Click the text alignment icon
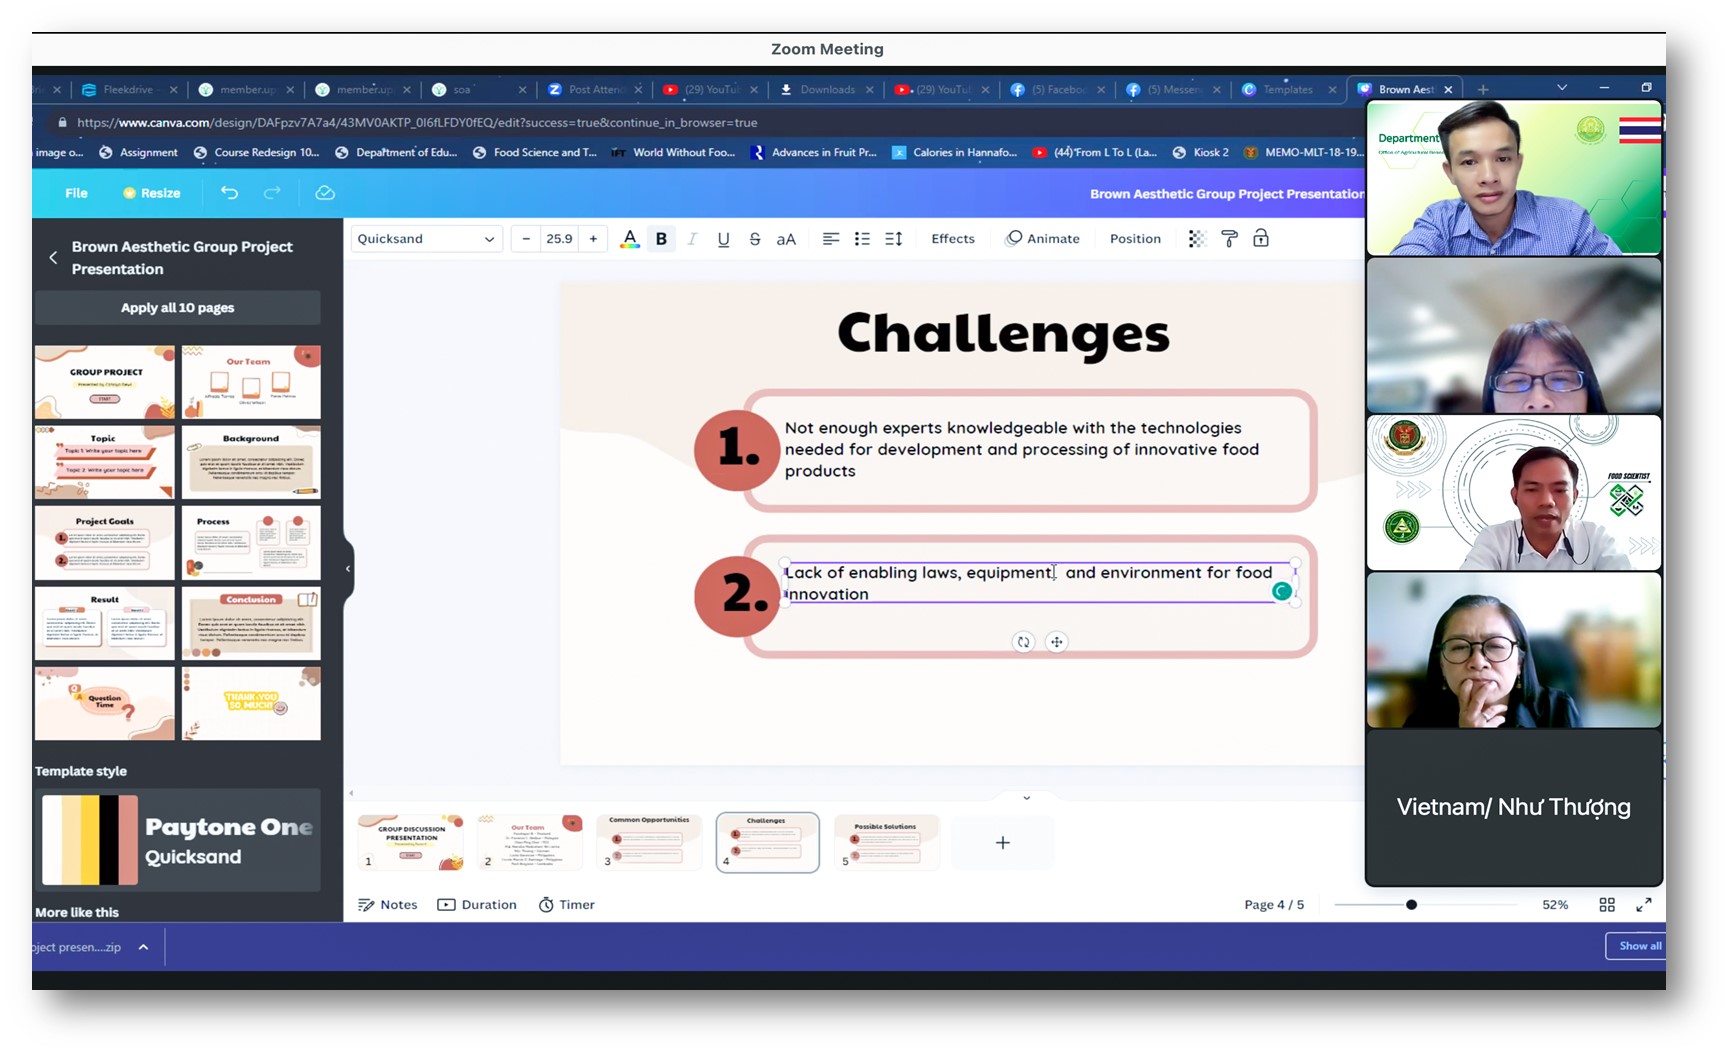1731x1055 pixels. pos(830,239)
